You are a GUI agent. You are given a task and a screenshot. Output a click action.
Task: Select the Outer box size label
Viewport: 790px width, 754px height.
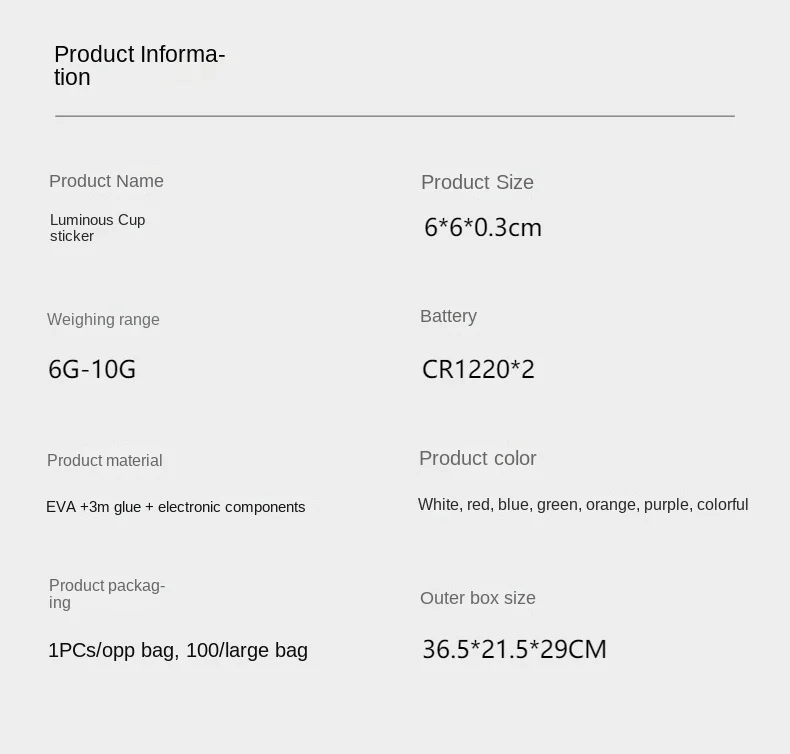(x=477, y=598)
